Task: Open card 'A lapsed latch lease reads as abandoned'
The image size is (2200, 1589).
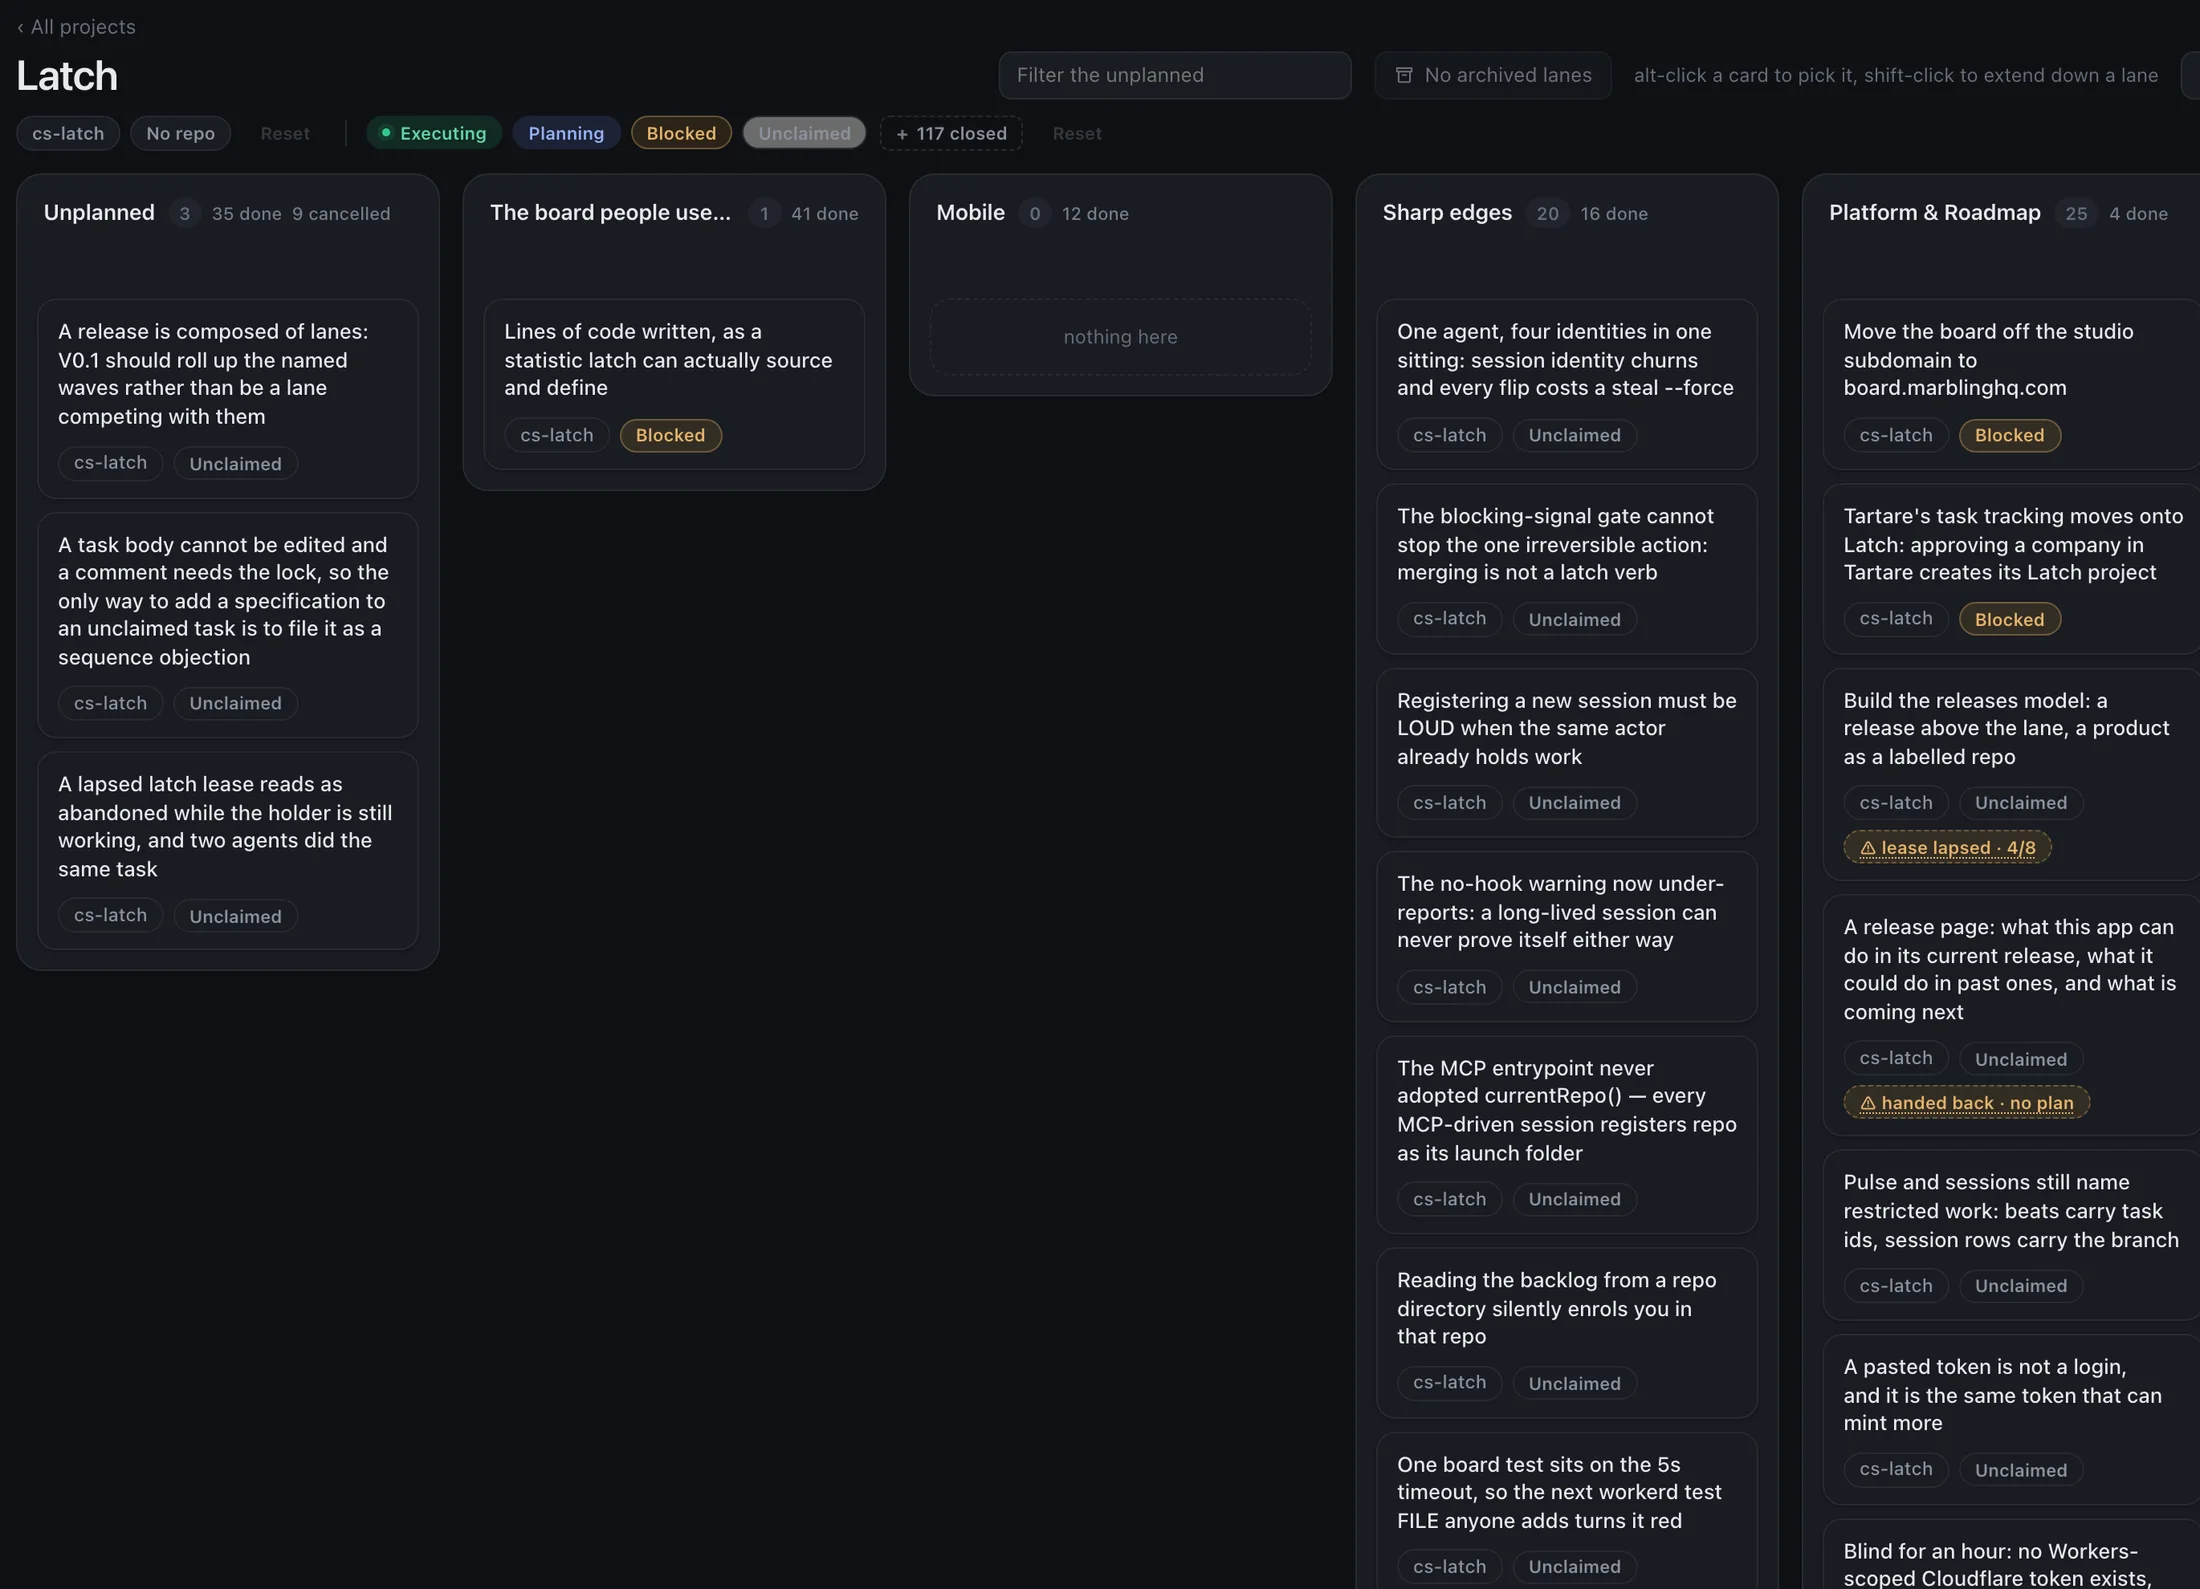Action: [x=228, y=851]
